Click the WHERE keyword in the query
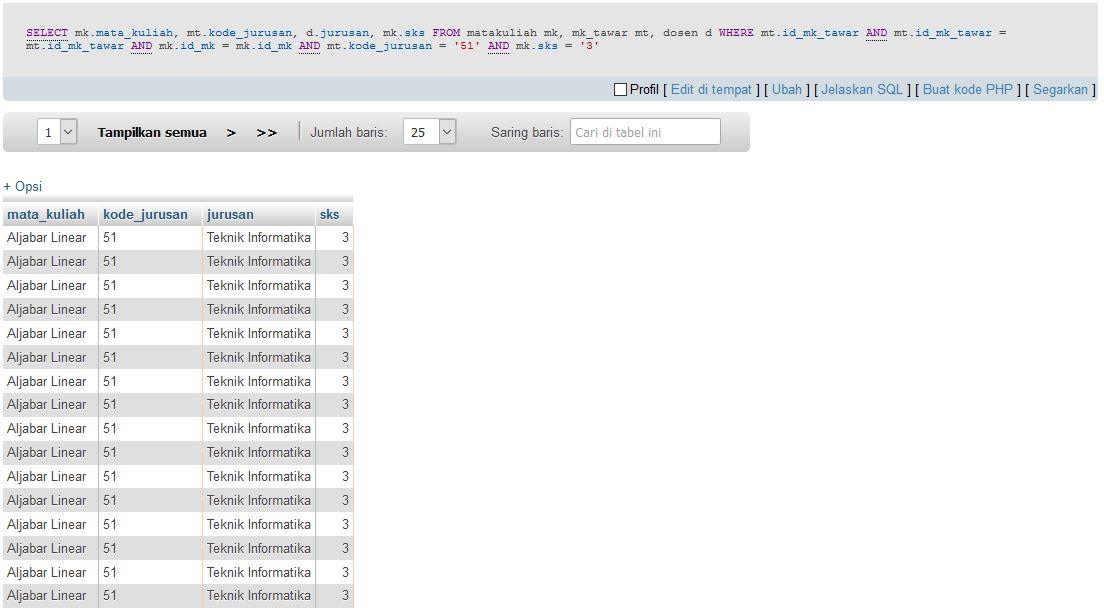Viewport: 1104px width, 608px height. click(736, 32)
